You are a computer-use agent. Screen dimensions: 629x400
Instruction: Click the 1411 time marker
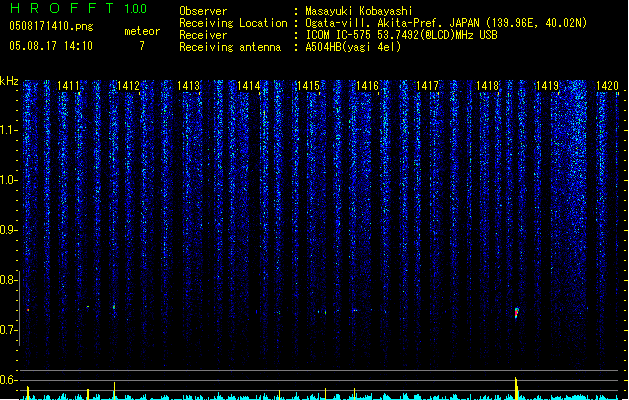tap(68, 86)
